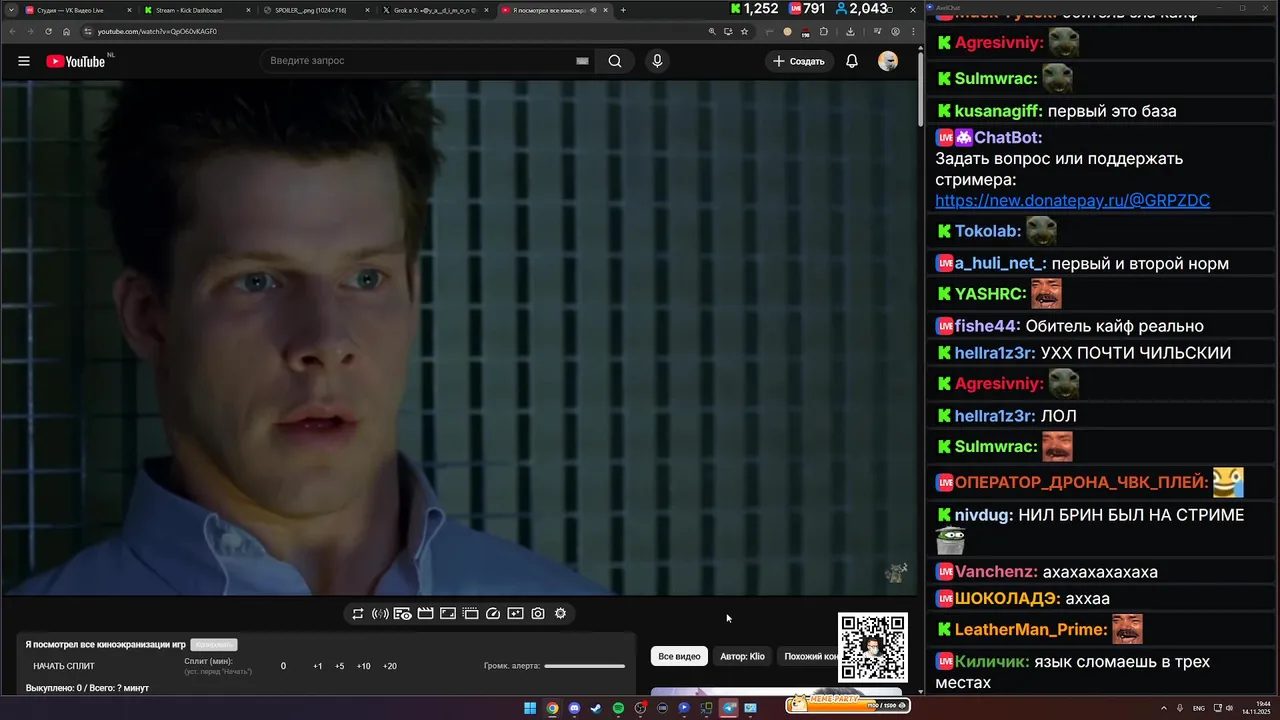Switch to the Студия — VK Видео Live tab

point(76,10)
